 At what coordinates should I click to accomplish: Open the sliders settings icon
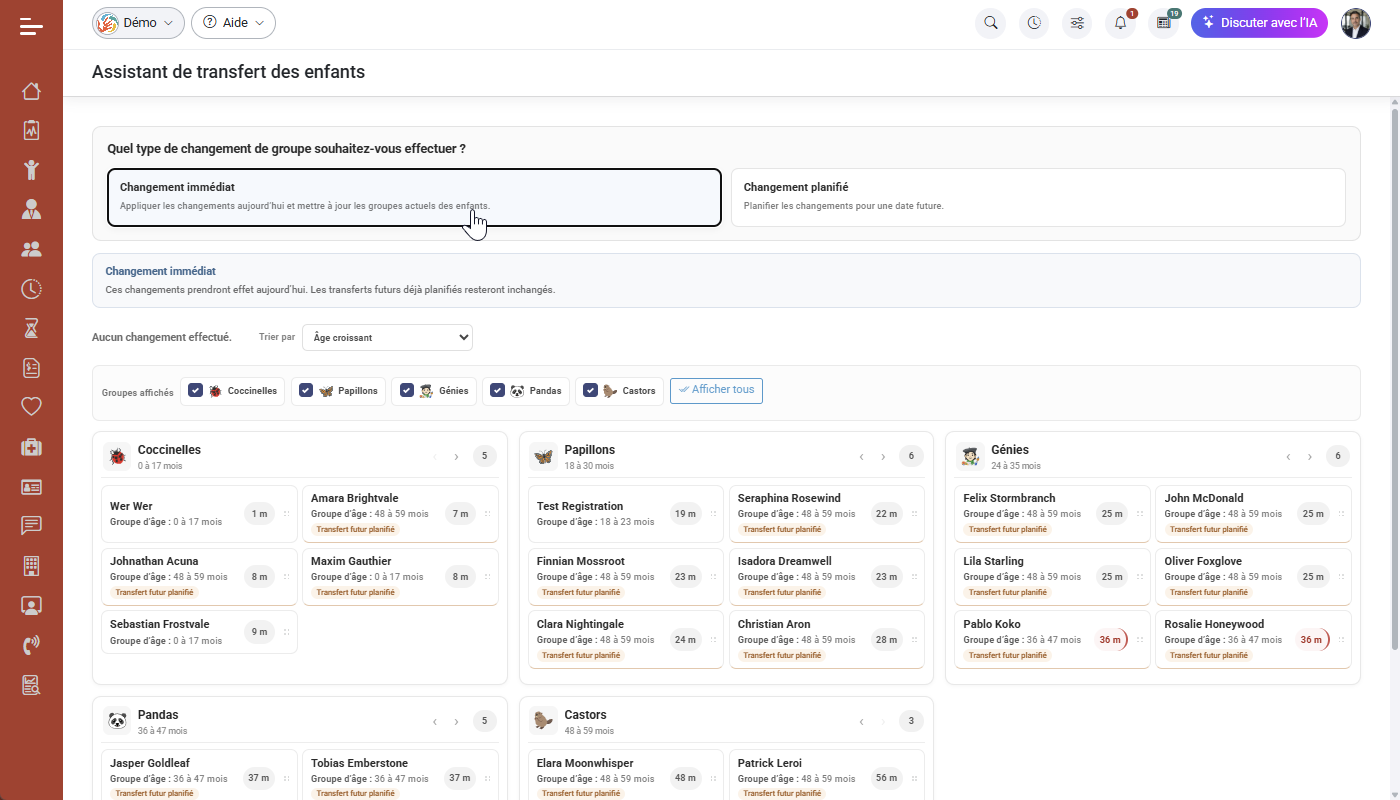tap(1077, 23)
